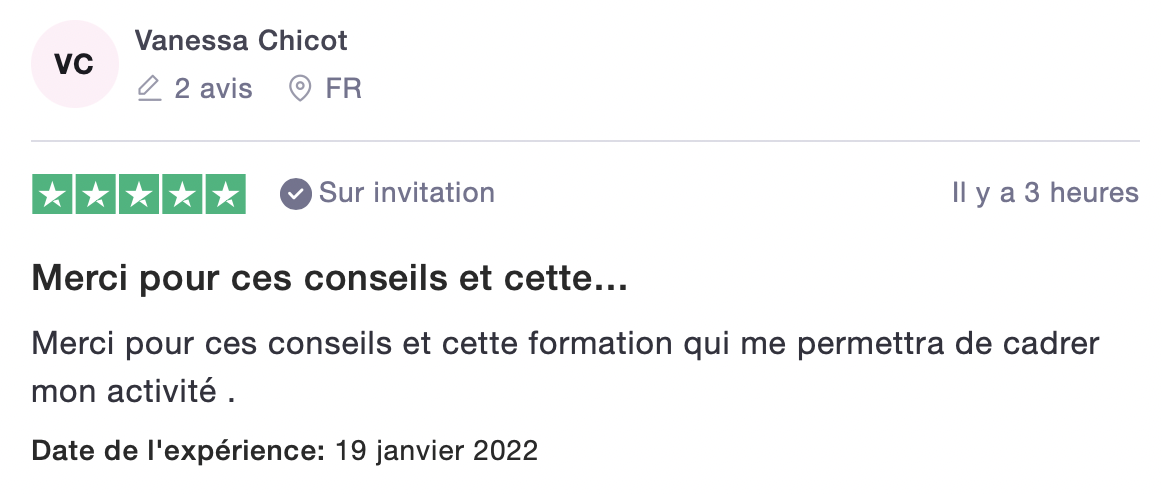Click the first green rating star
Screen dimensions: 1162x494
coord(53,194)
